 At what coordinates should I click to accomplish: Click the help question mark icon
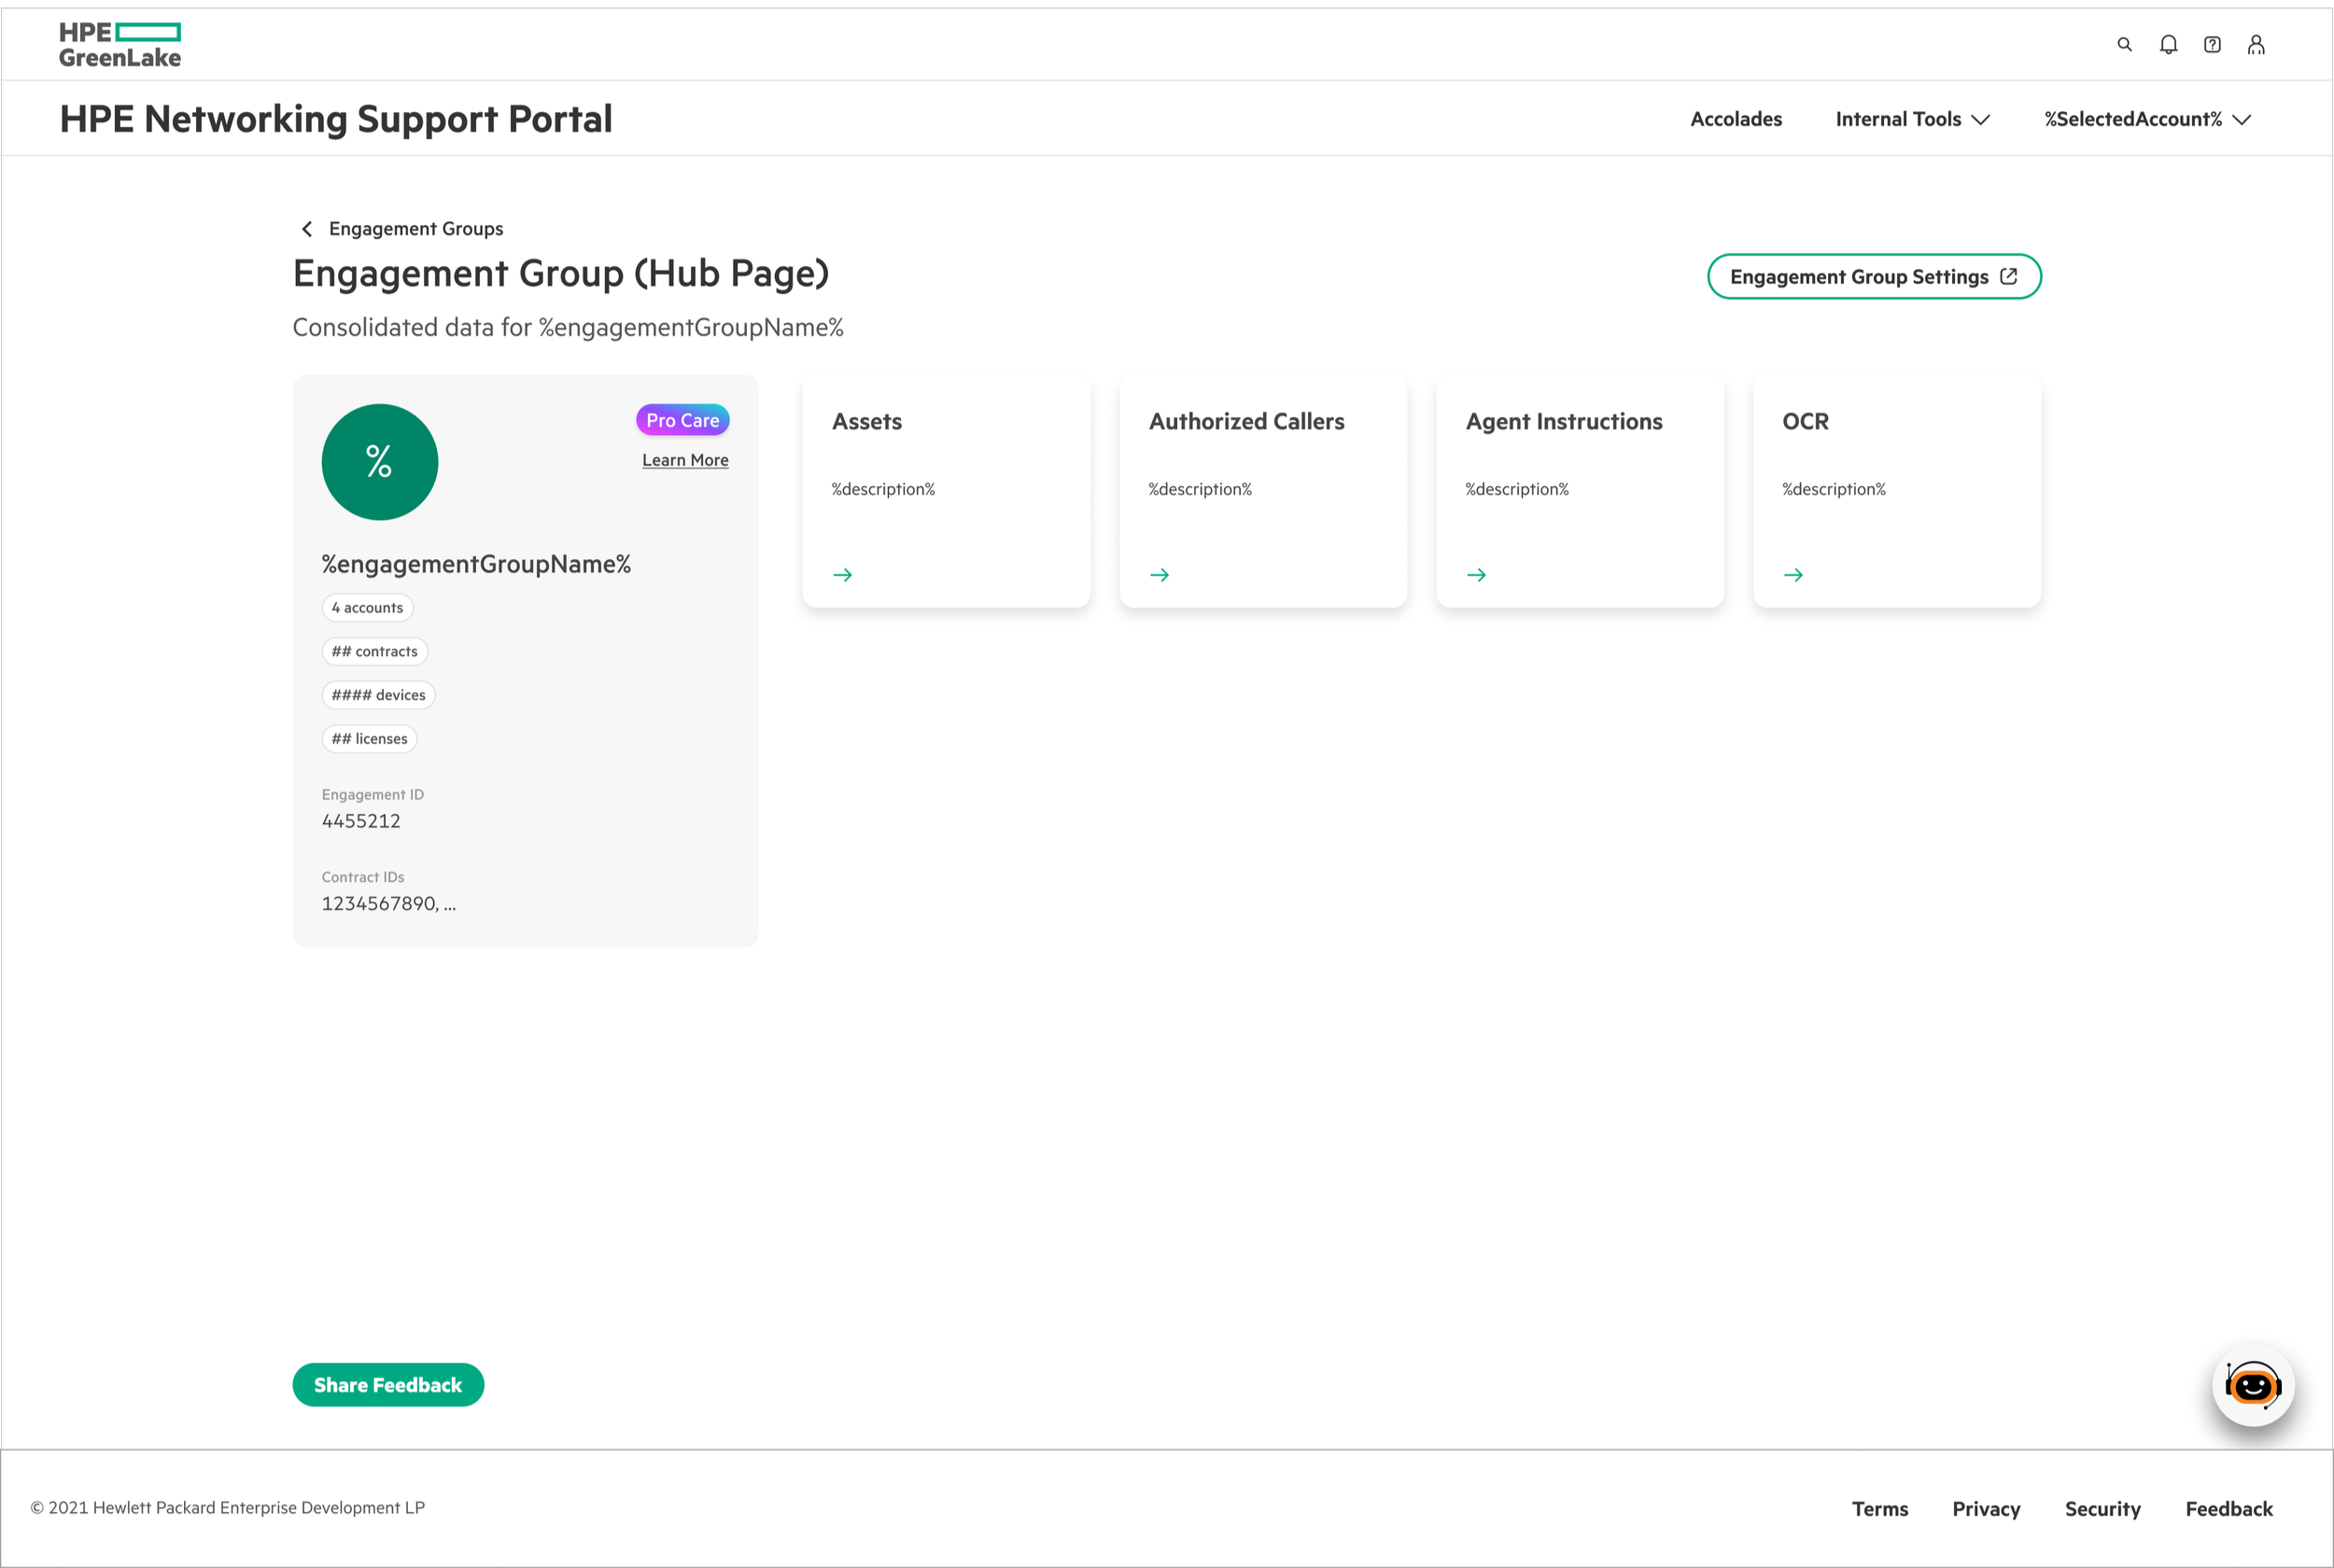click(2212, 44)
